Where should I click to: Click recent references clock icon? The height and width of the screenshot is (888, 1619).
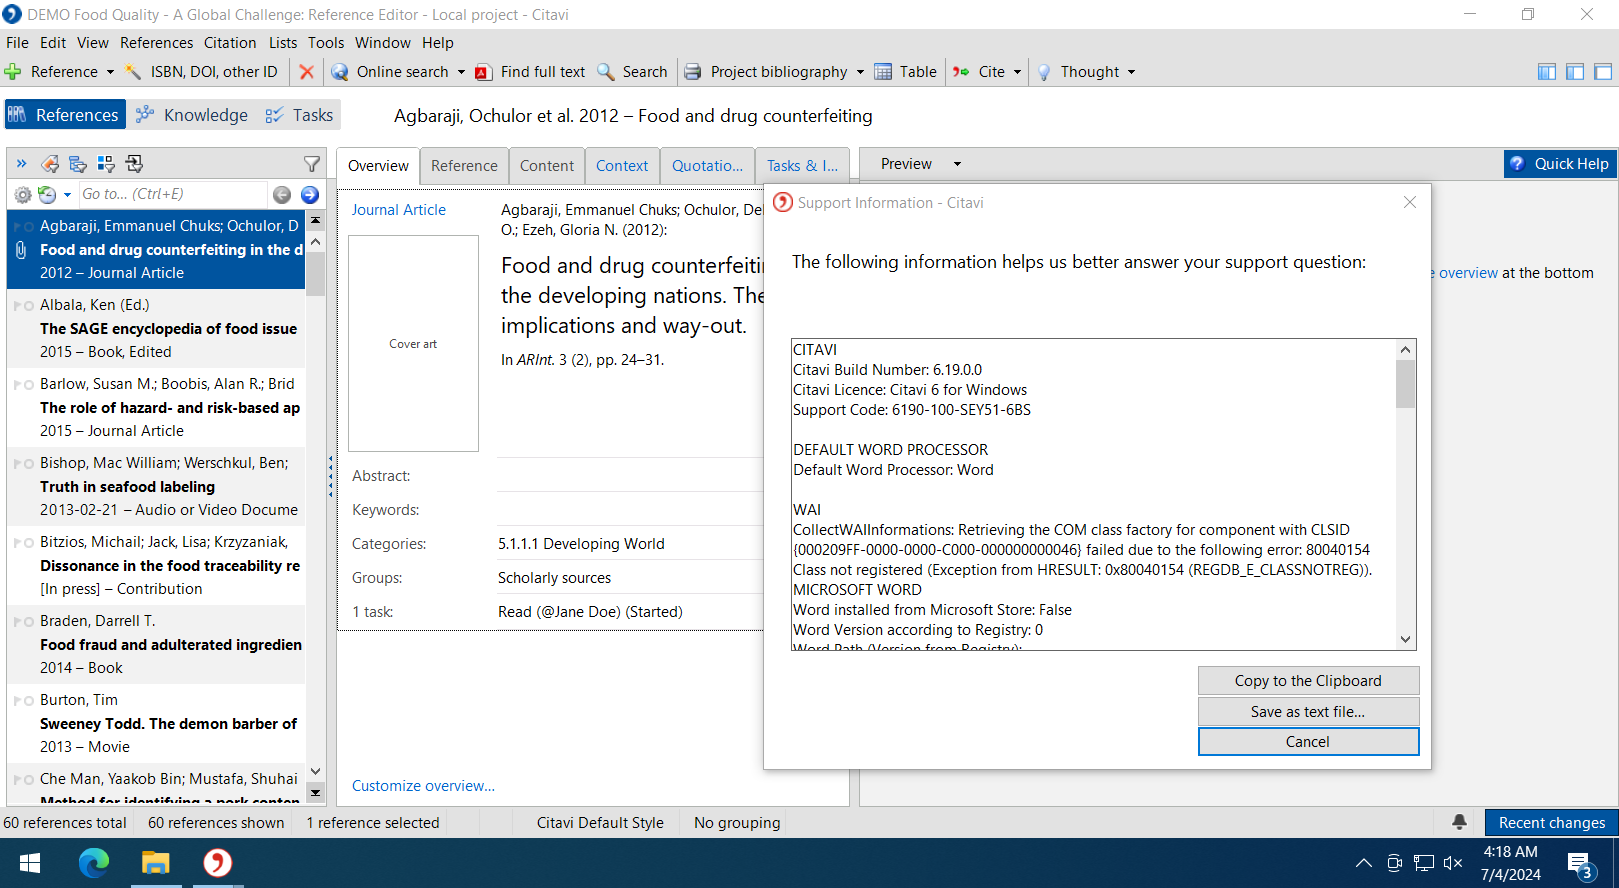(x=47, y=195)
